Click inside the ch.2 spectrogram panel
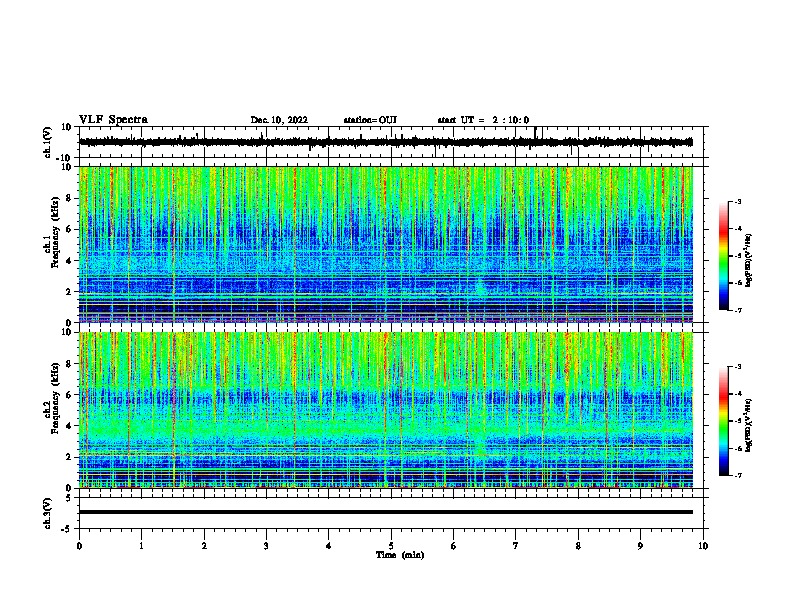The width and height of the screenshot is (792, 612). (386, 410)
